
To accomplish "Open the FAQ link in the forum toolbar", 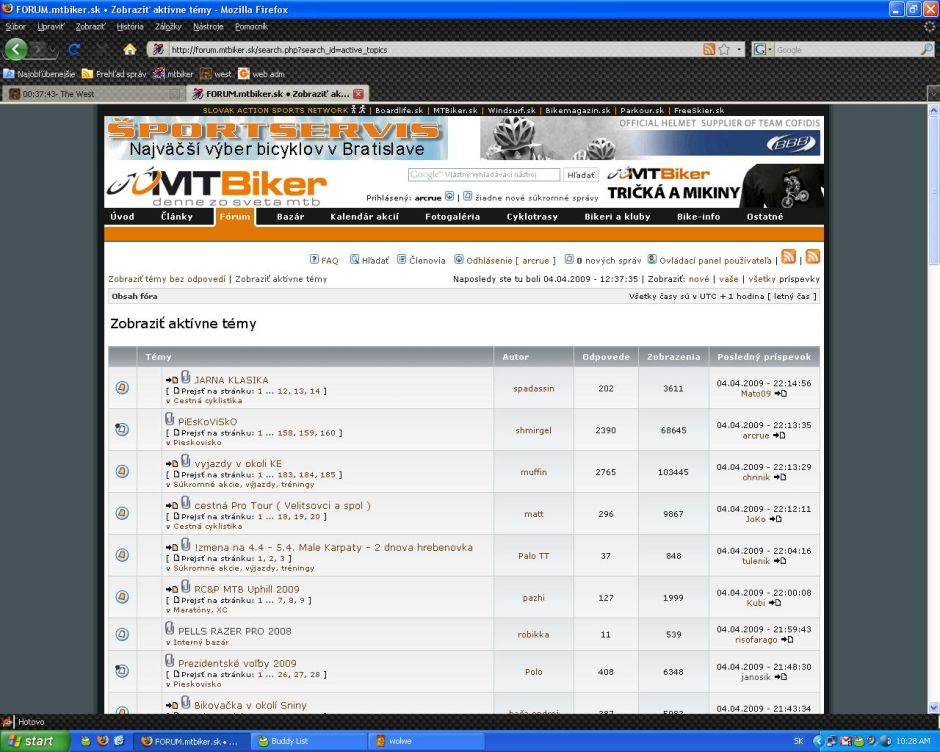I will 324,260.
